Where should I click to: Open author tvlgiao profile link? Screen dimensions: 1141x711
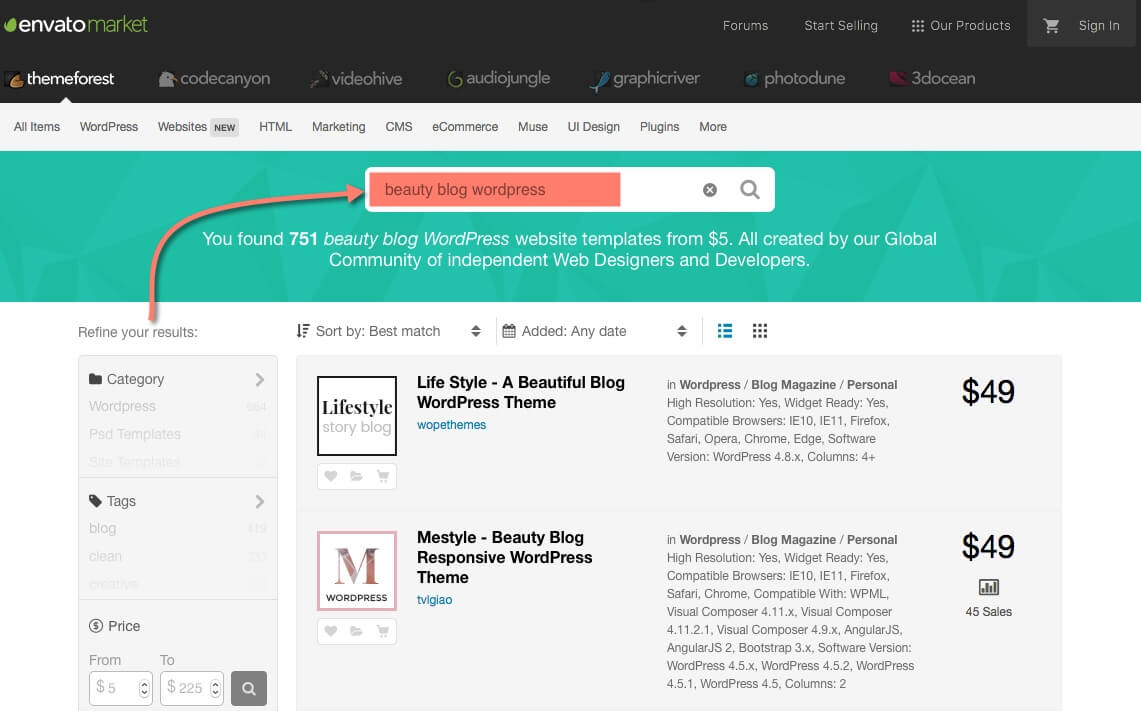(x=434, y=600)
